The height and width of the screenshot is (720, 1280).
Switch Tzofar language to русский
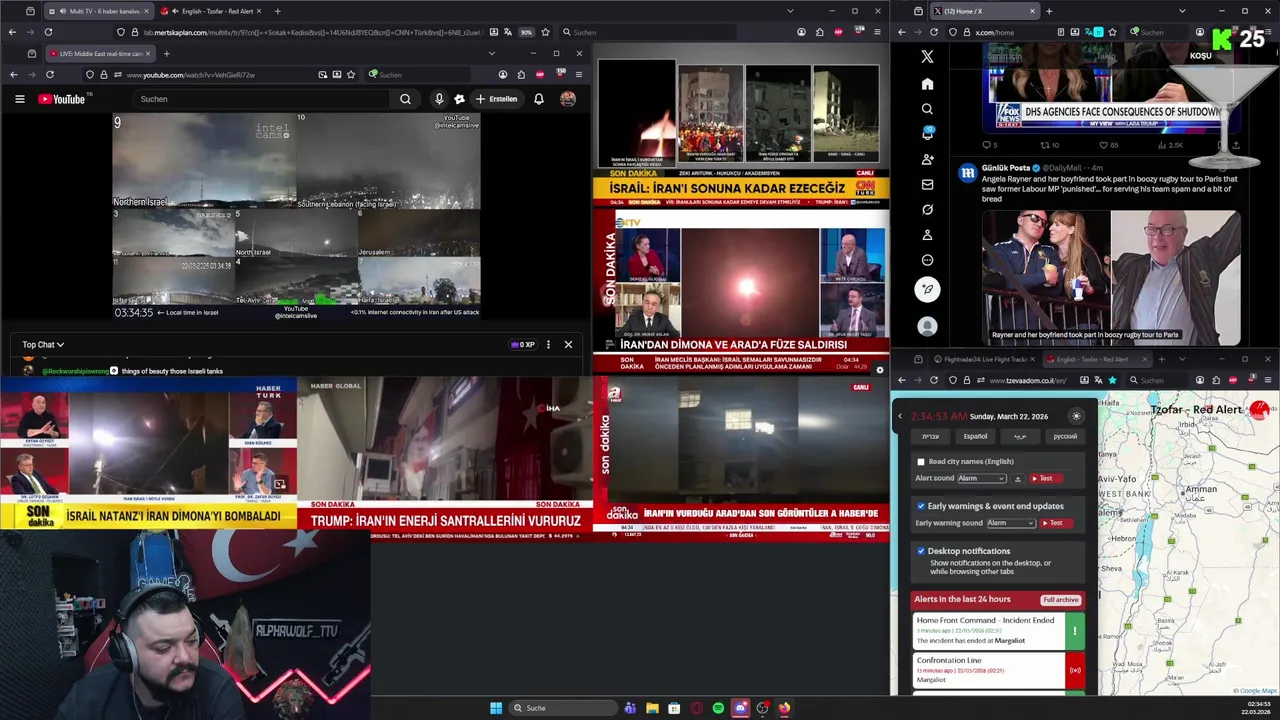pyautogui.click(x=1065, y=436)
